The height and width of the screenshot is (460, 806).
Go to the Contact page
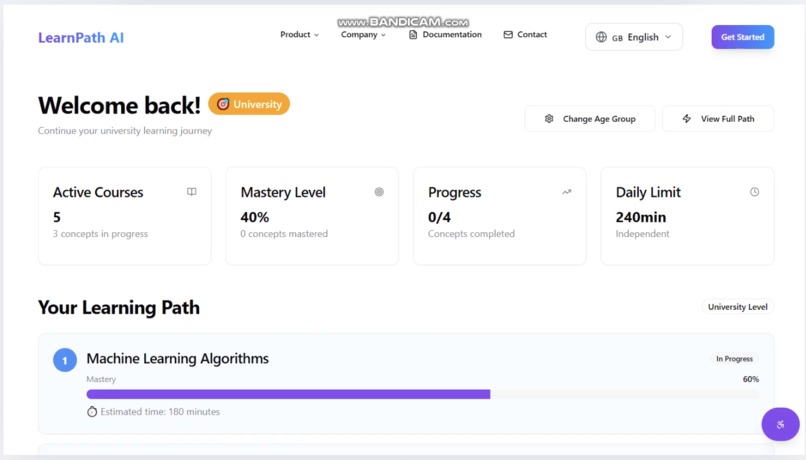coord(525,34)
